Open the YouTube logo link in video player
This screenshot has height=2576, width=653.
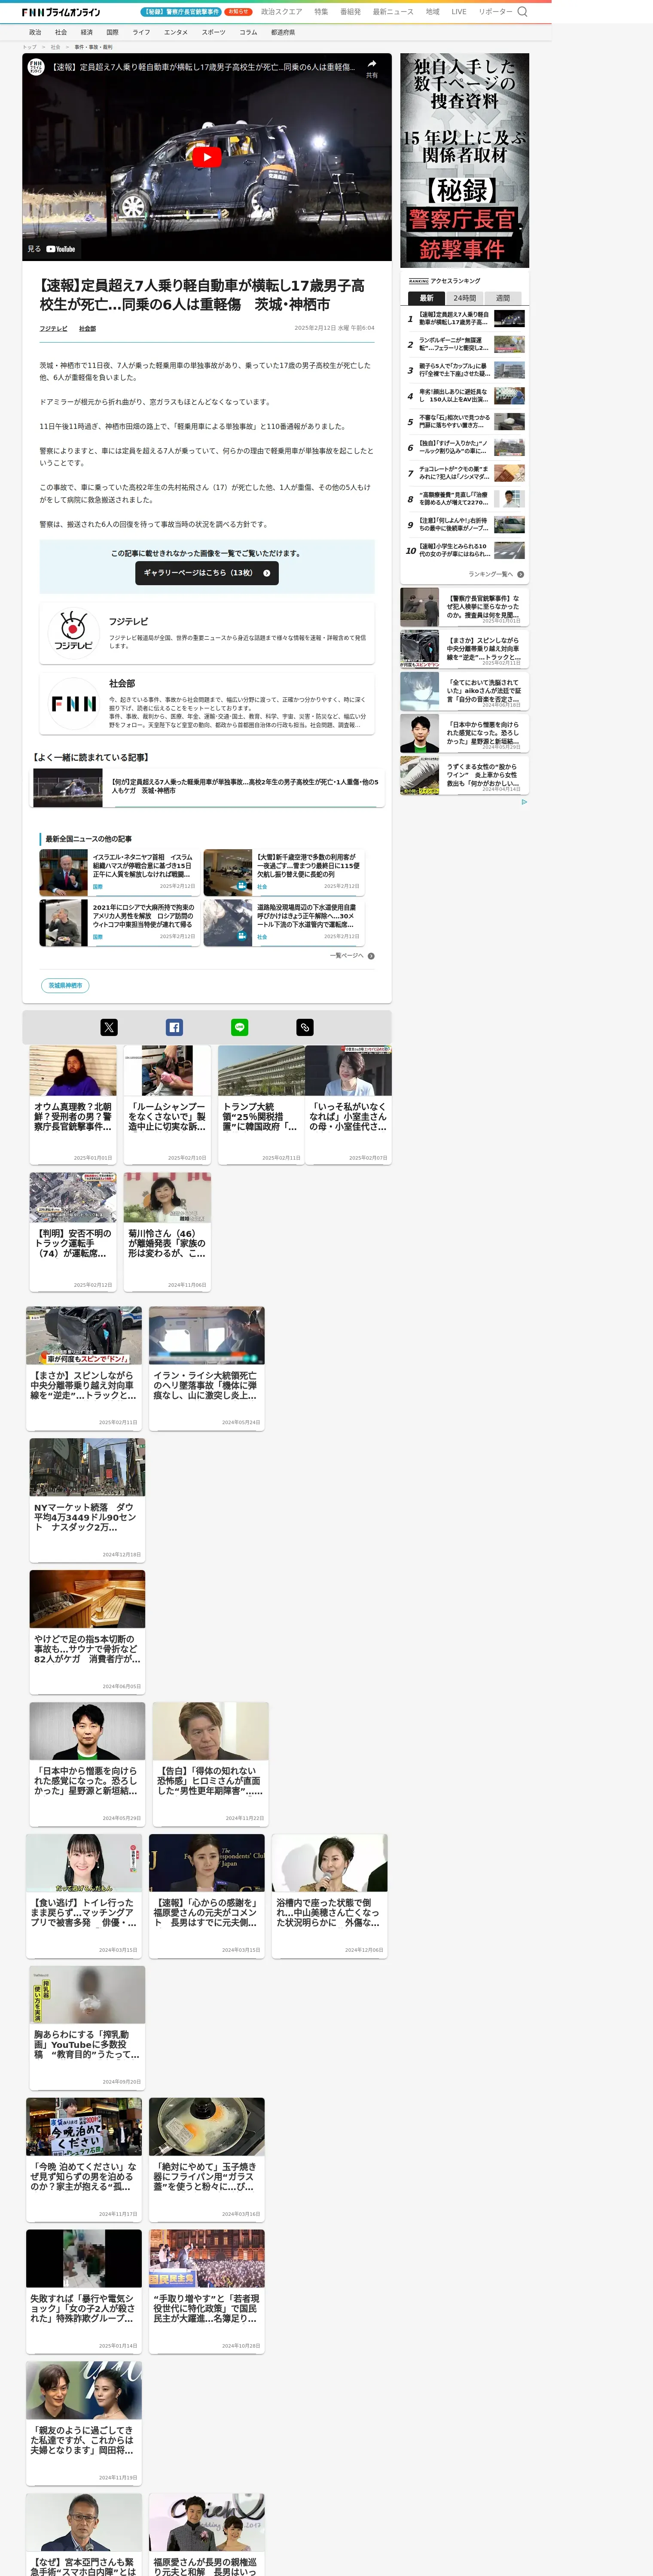[x=60, y=249]
